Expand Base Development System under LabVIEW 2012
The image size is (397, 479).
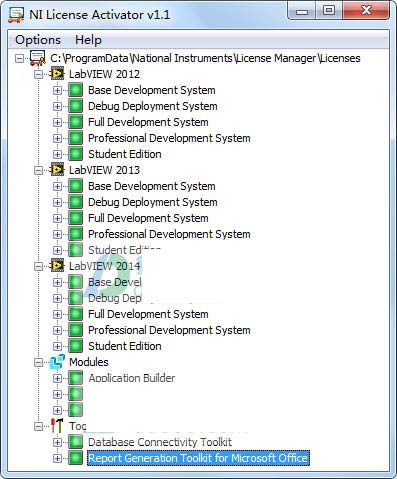(x=57, y=90)
